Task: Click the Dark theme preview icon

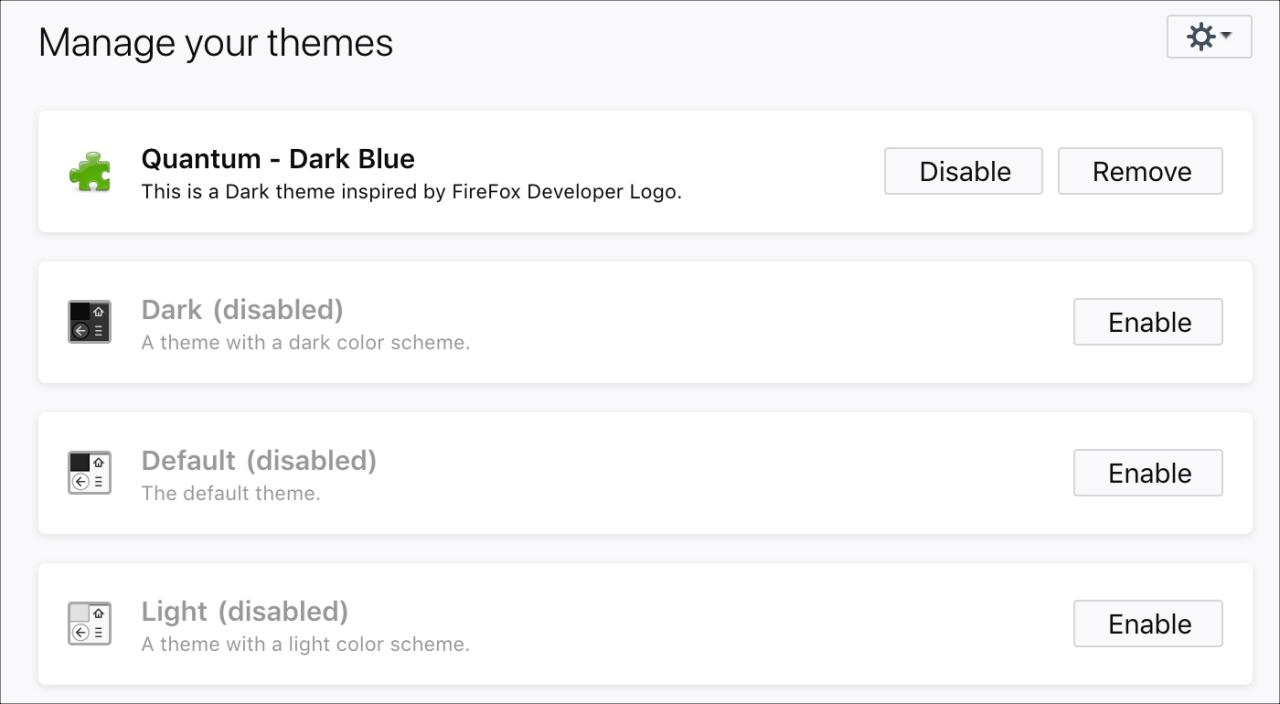Action: pos(89,322)
